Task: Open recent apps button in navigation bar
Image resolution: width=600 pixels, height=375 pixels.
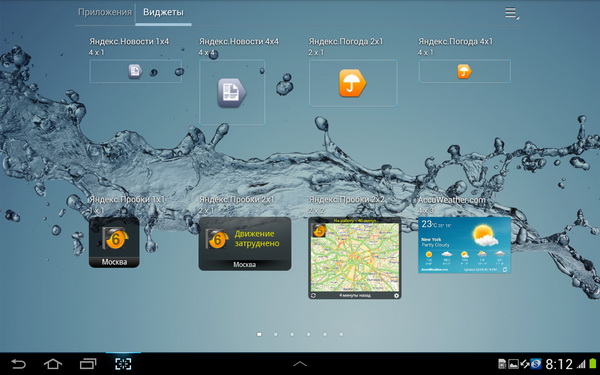Action: pos(88,364)
